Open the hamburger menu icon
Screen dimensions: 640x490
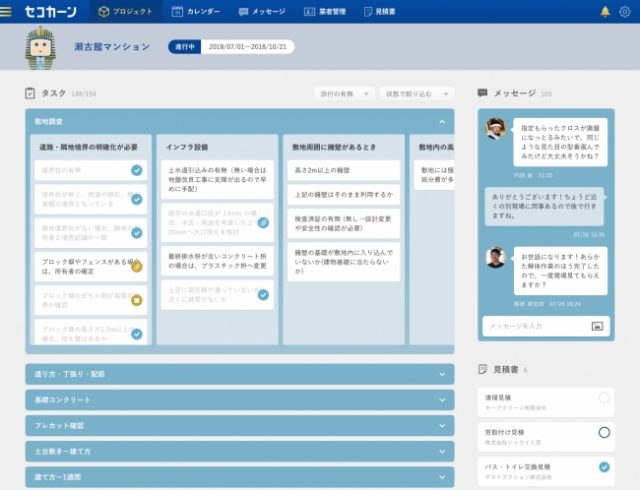pyautogui.click(x=9, y=11)
